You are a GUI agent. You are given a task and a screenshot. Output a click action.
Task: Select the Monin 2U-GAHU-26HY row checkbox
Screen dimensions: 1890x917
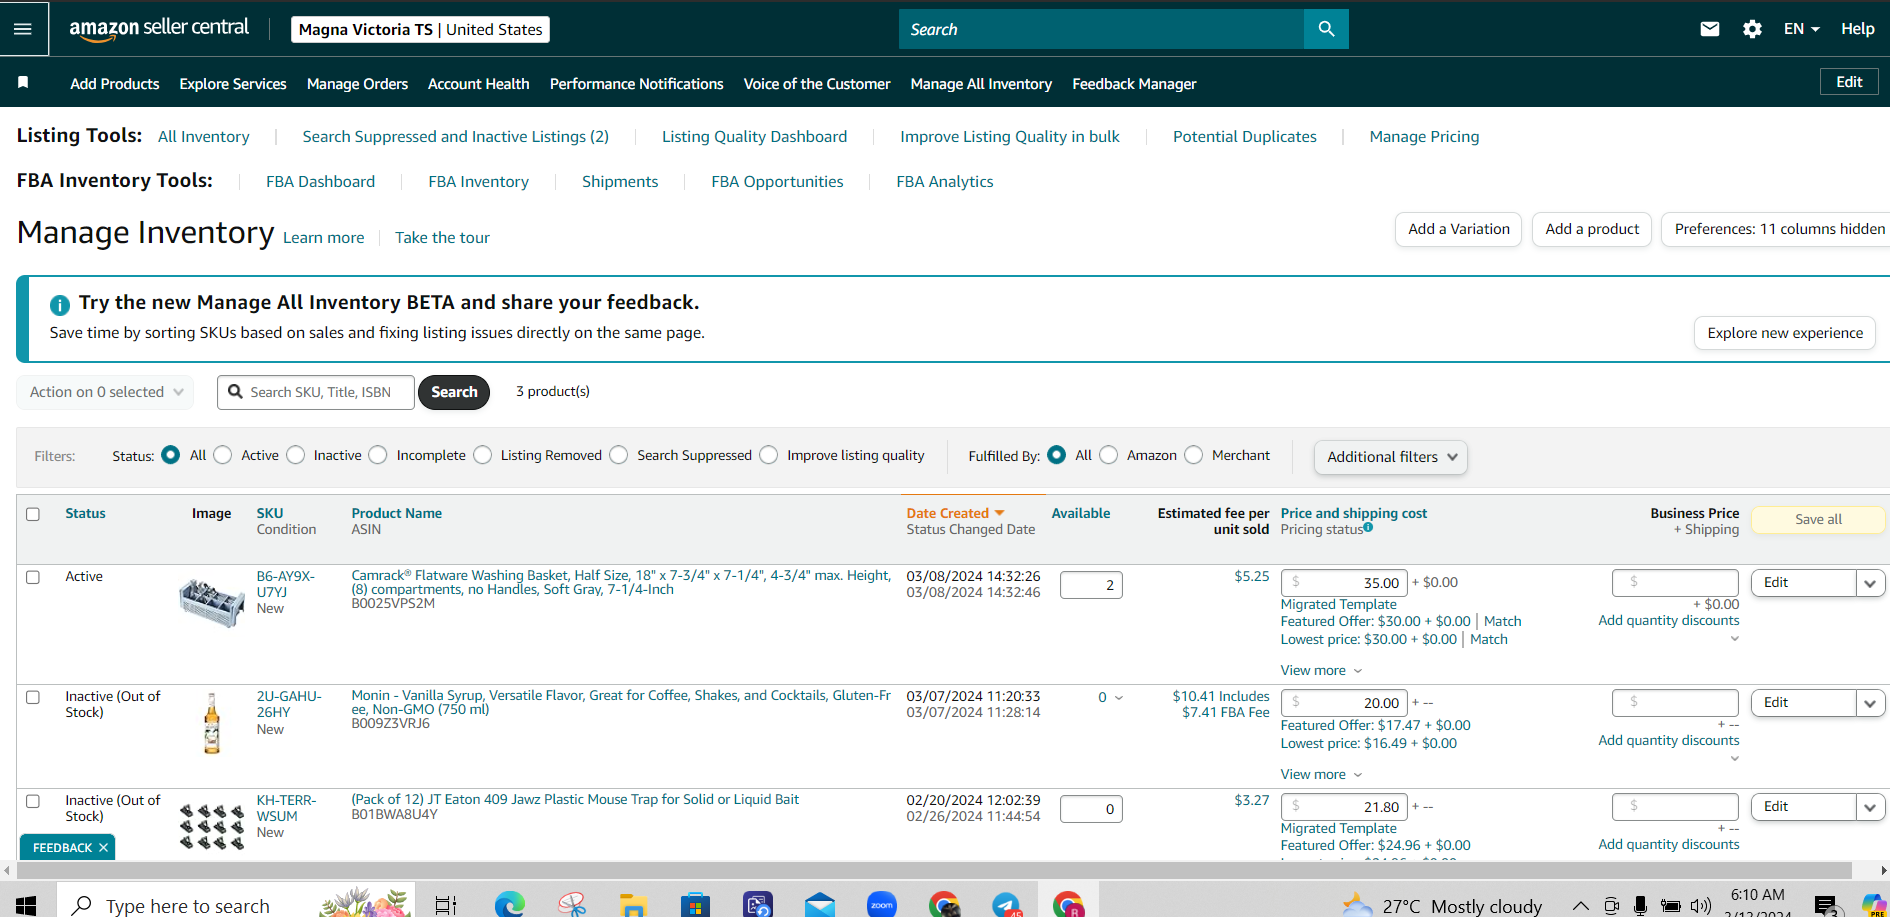point(33,697)
